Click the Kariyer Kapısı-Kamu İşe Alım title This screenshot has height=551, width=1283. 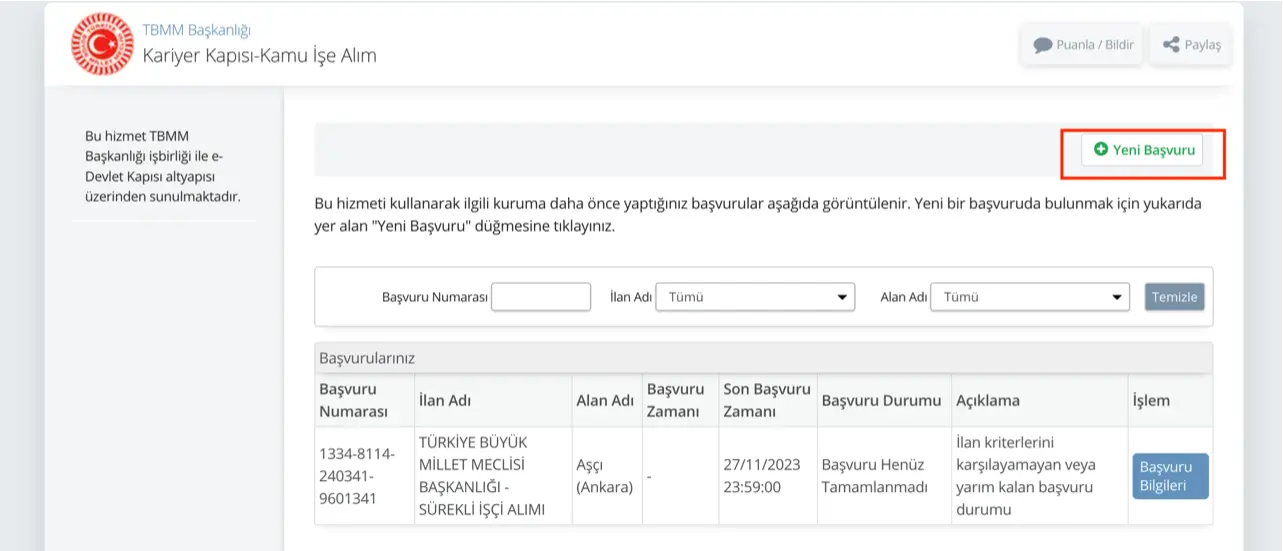coord(259,55)
